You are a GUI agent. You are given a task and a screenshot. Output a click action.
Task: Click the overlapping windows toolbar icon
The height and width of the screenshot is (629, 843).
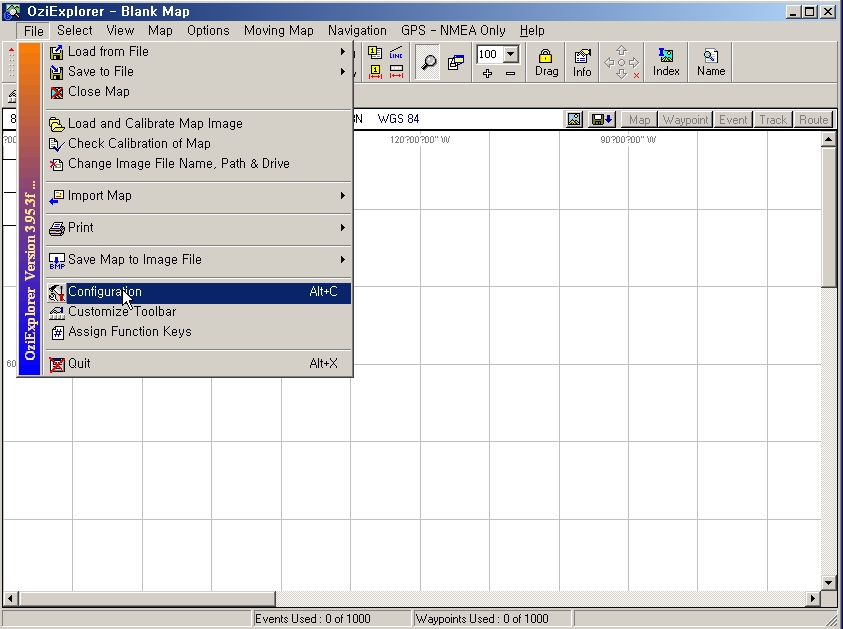point(456,62)
